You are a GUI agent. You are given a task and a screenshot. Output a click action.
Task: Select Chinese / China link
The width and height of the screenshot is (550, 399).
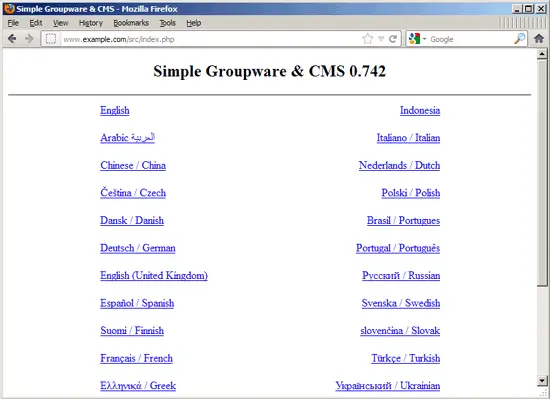[x=133, y=165]
